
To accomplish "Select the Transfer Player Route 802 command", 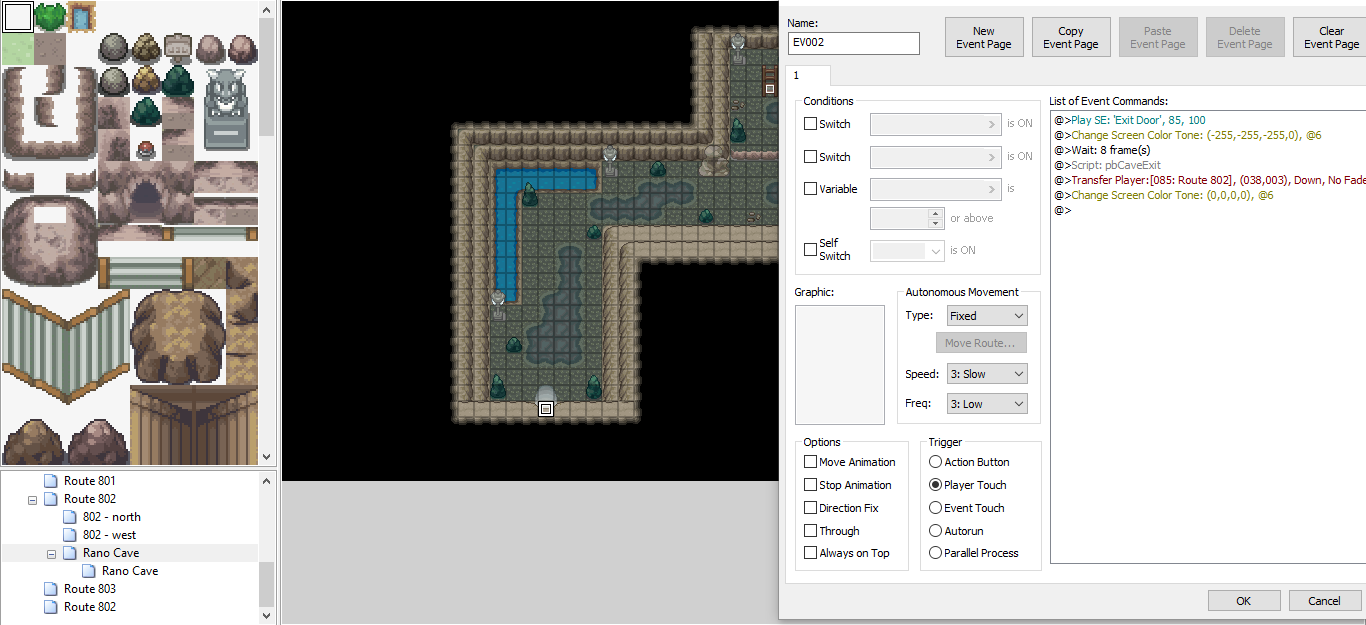I will 1209,180.
